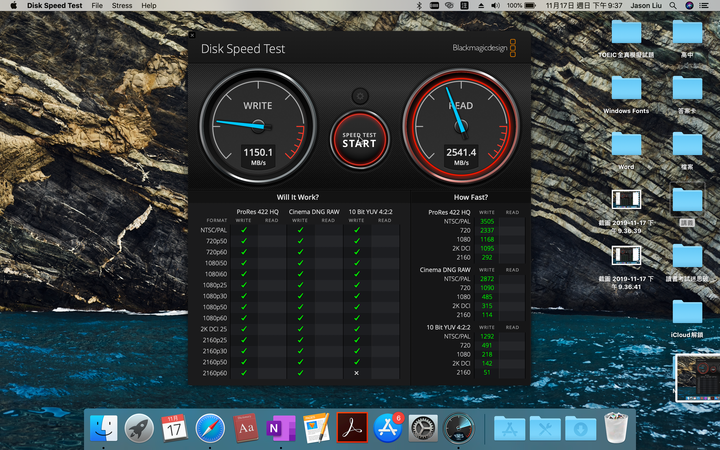Image resolution: width=720 pixels, height=450 pixels.
Task: Click the 'How Fast?' heading
Action: point(471,197)
